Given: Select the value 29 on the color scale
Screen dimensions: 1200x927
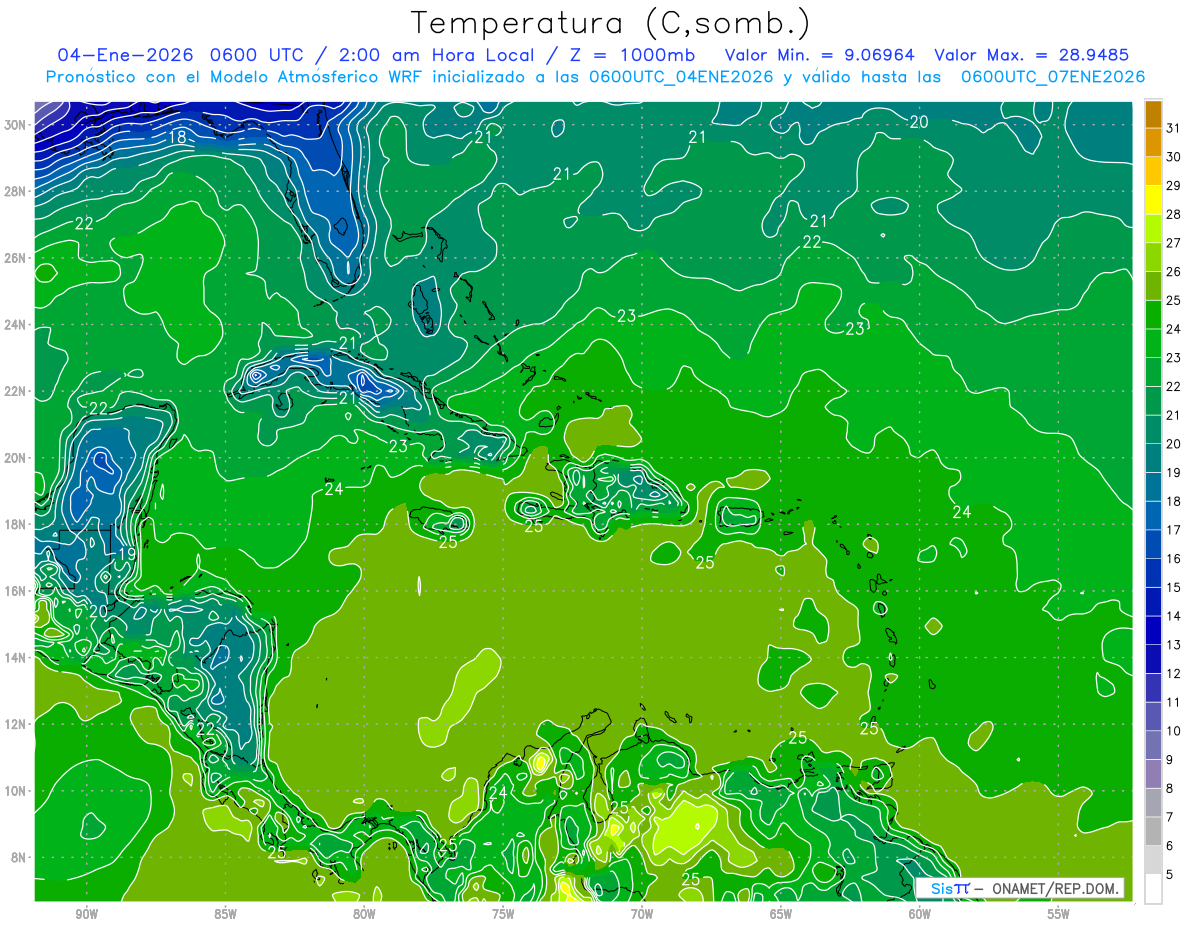Looking at the screenshot, I should [x=1173, y=185].
